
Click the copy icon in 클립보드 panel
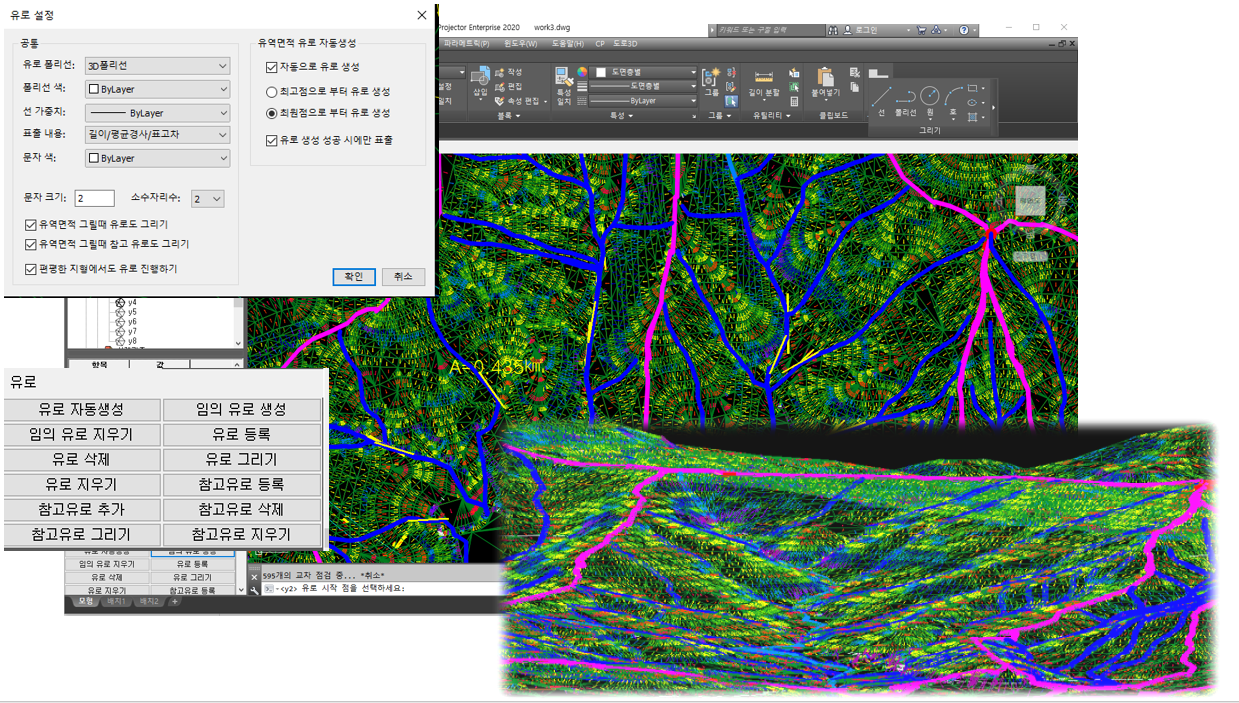[x=855, y=86]
